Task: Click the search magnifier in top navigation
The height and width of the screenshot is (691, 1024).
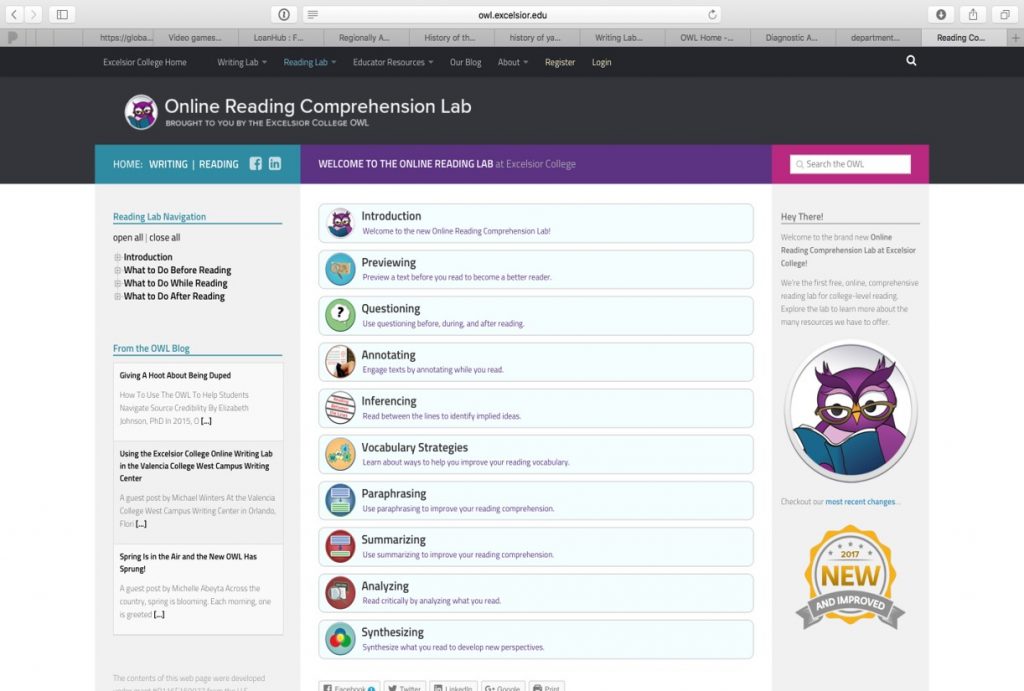Action: (x=911, y=61)
